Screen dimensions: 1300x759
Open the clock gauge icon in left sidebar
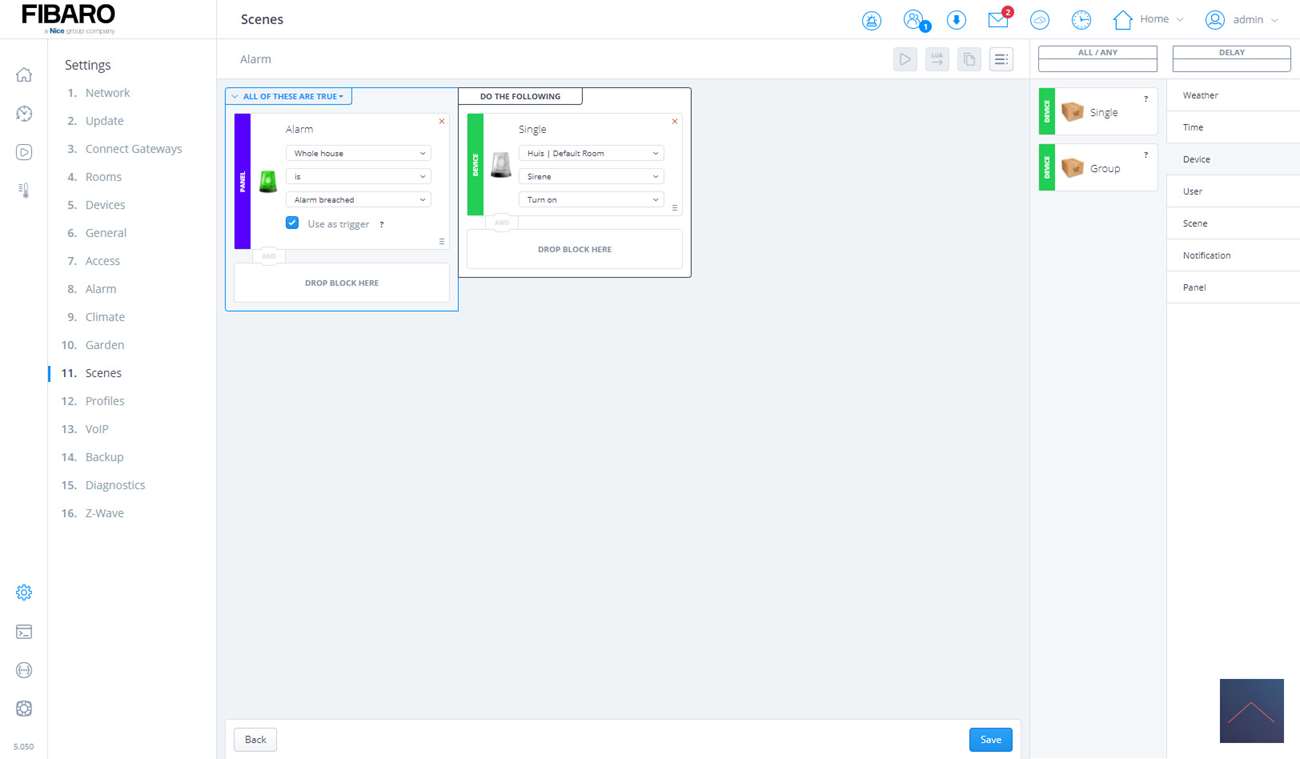click(x=24, y=114)
